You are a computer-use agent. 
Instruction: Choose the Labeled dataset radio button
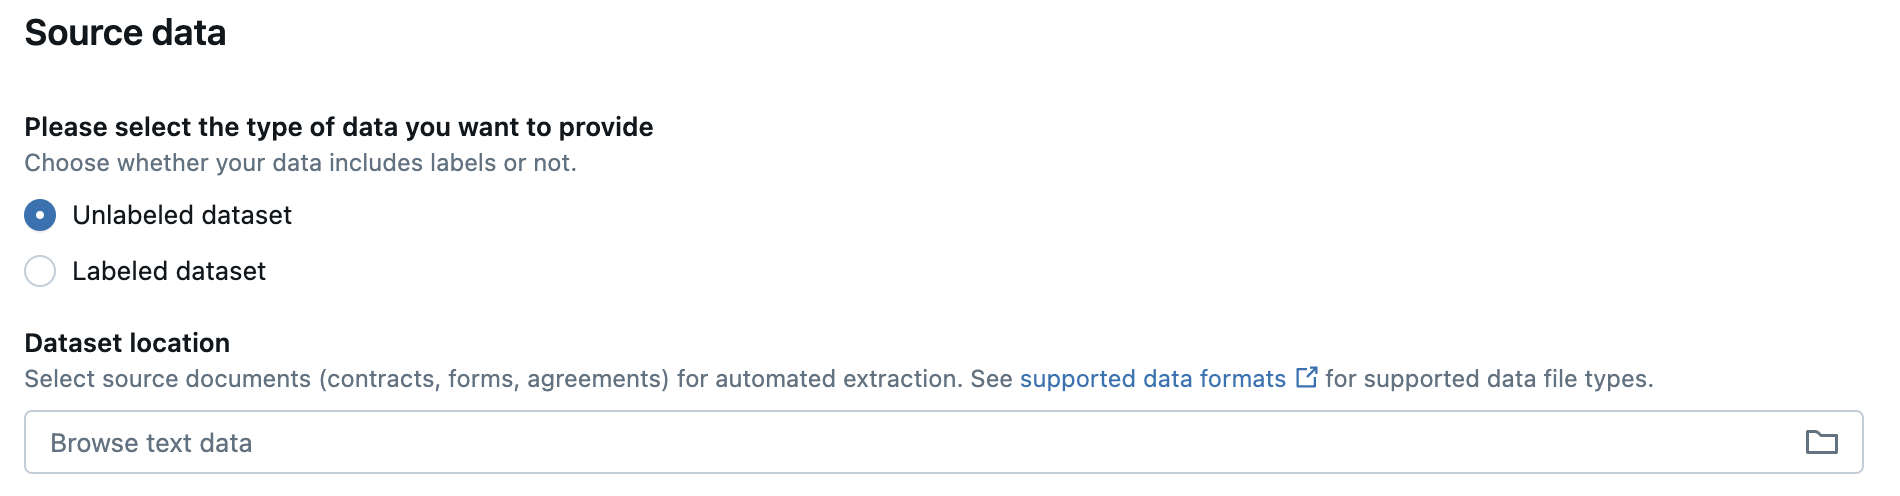click(x=40, y=271)
